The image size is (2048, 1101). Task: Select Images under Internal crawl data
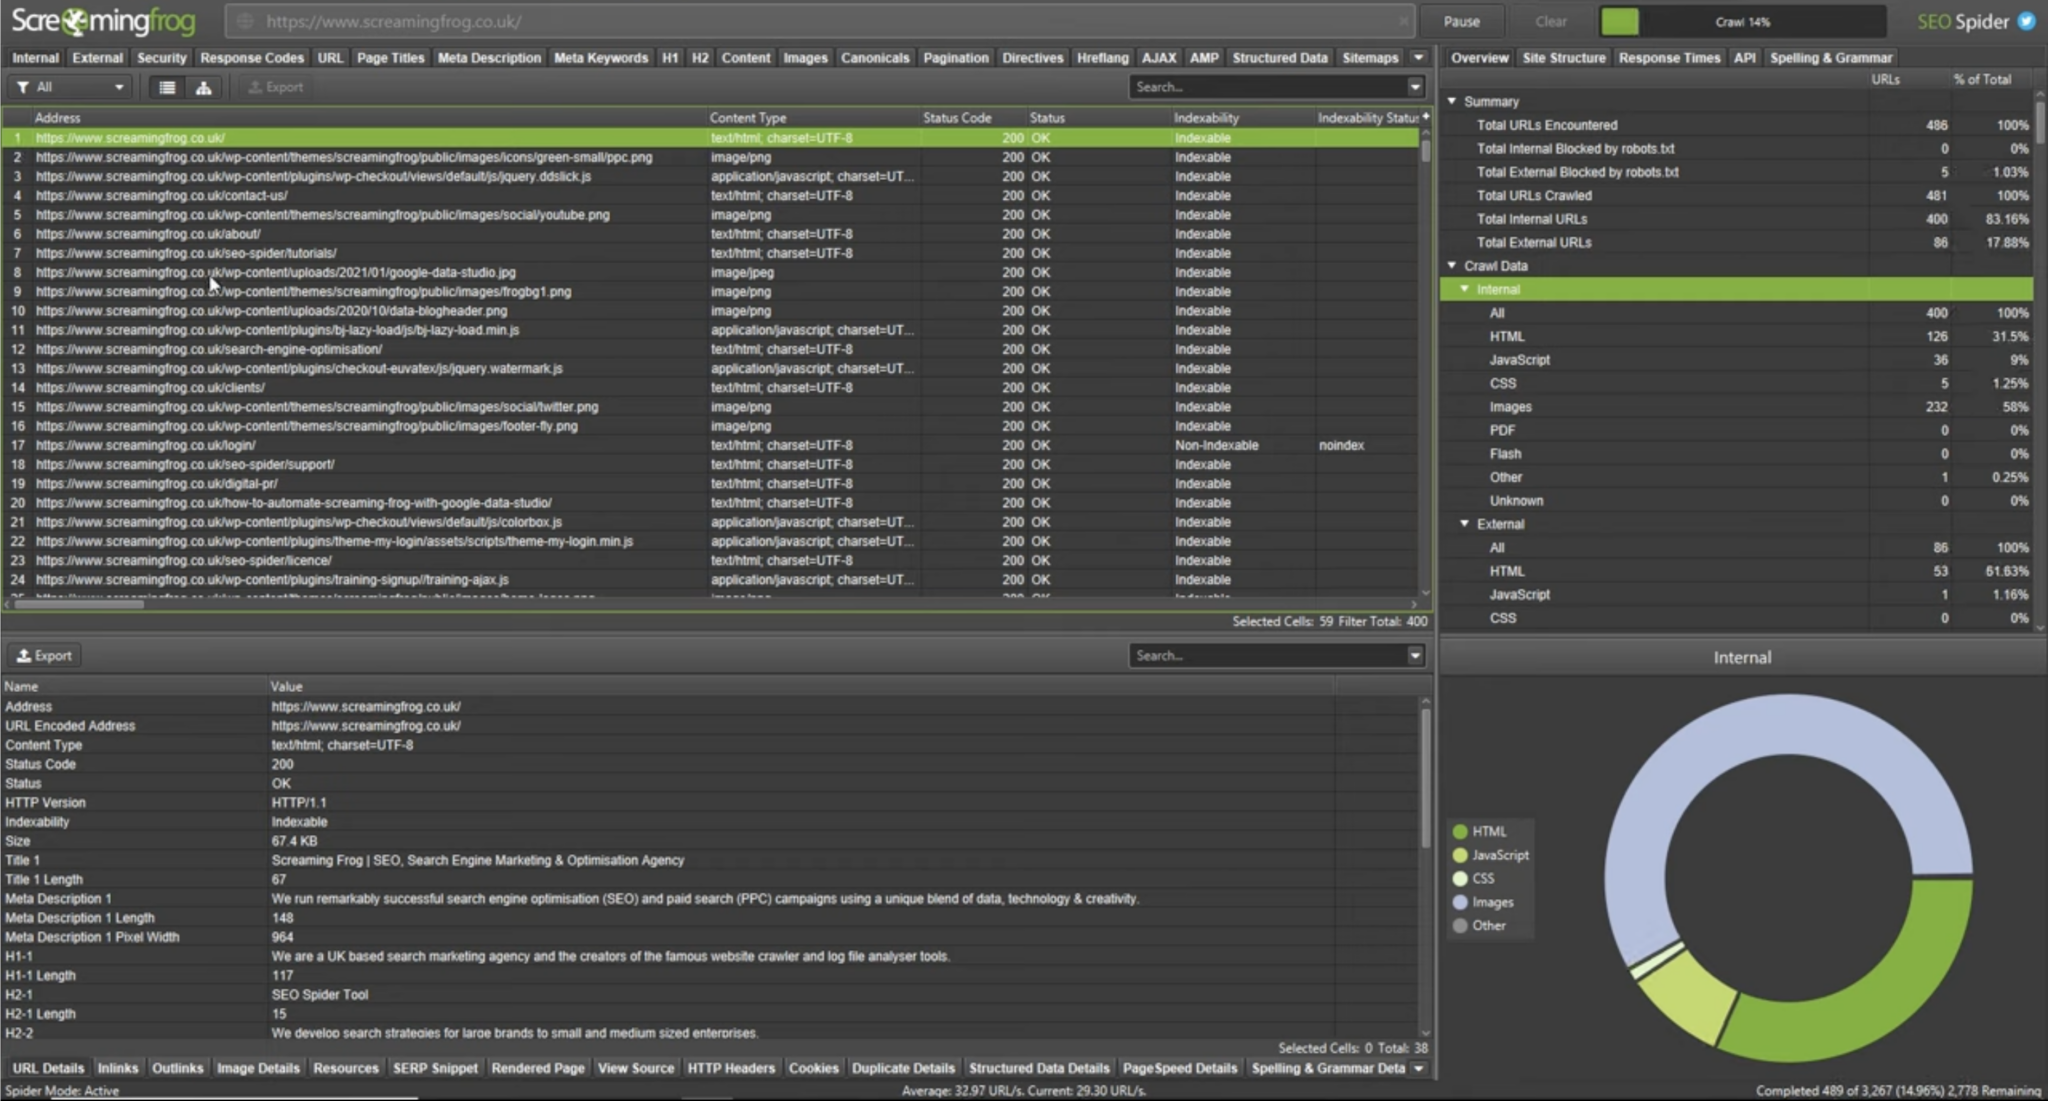pyautogui.click(x=1737, y=407)
